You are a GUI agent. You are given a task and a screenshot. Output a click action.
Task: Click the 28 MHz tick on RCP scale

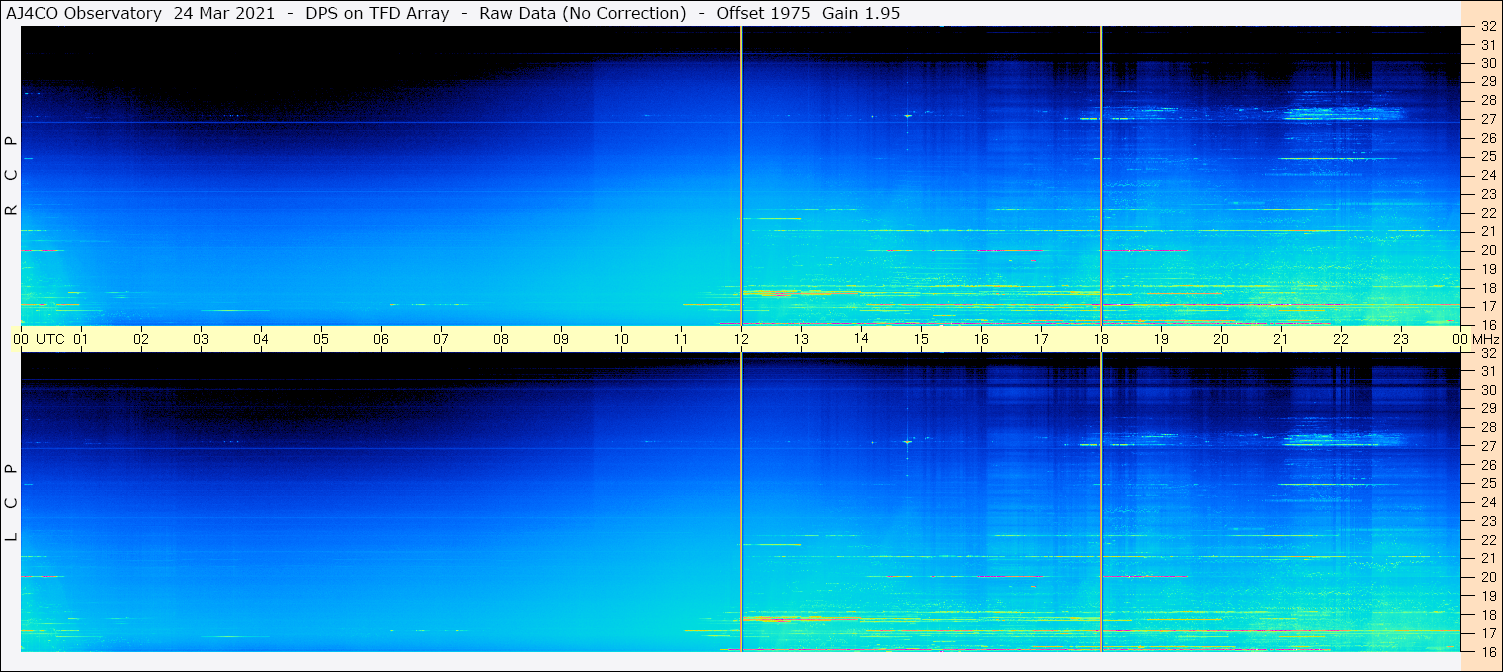pos(1488,100)
